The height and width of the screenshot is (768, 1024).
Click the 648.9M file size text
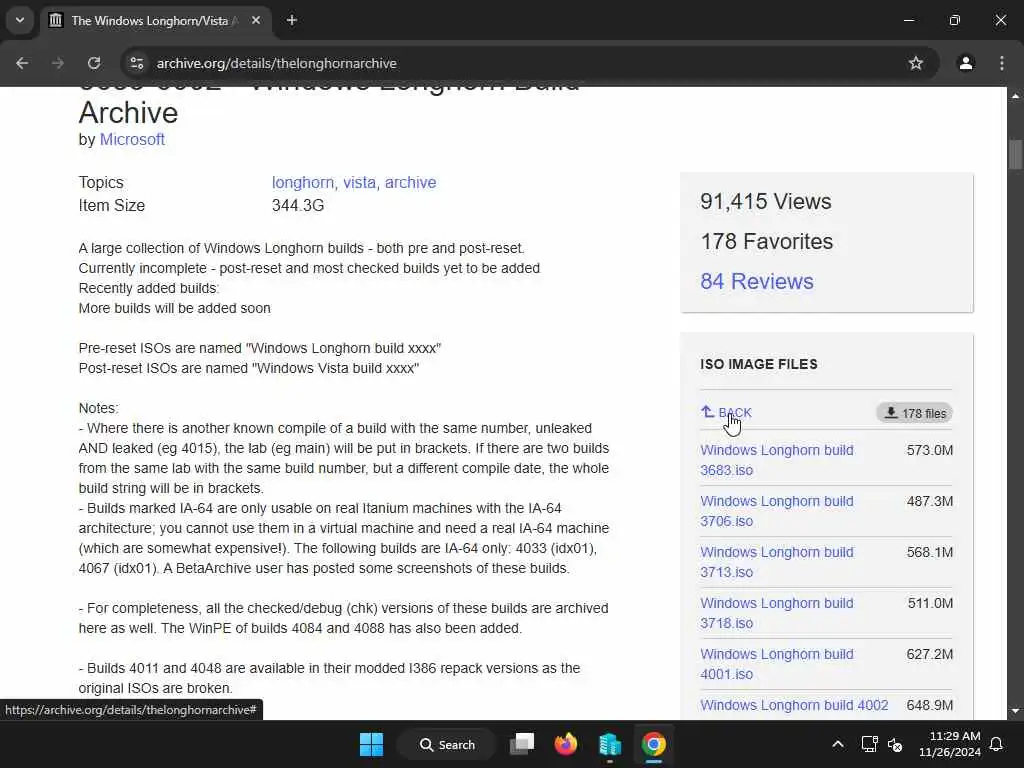930,705
